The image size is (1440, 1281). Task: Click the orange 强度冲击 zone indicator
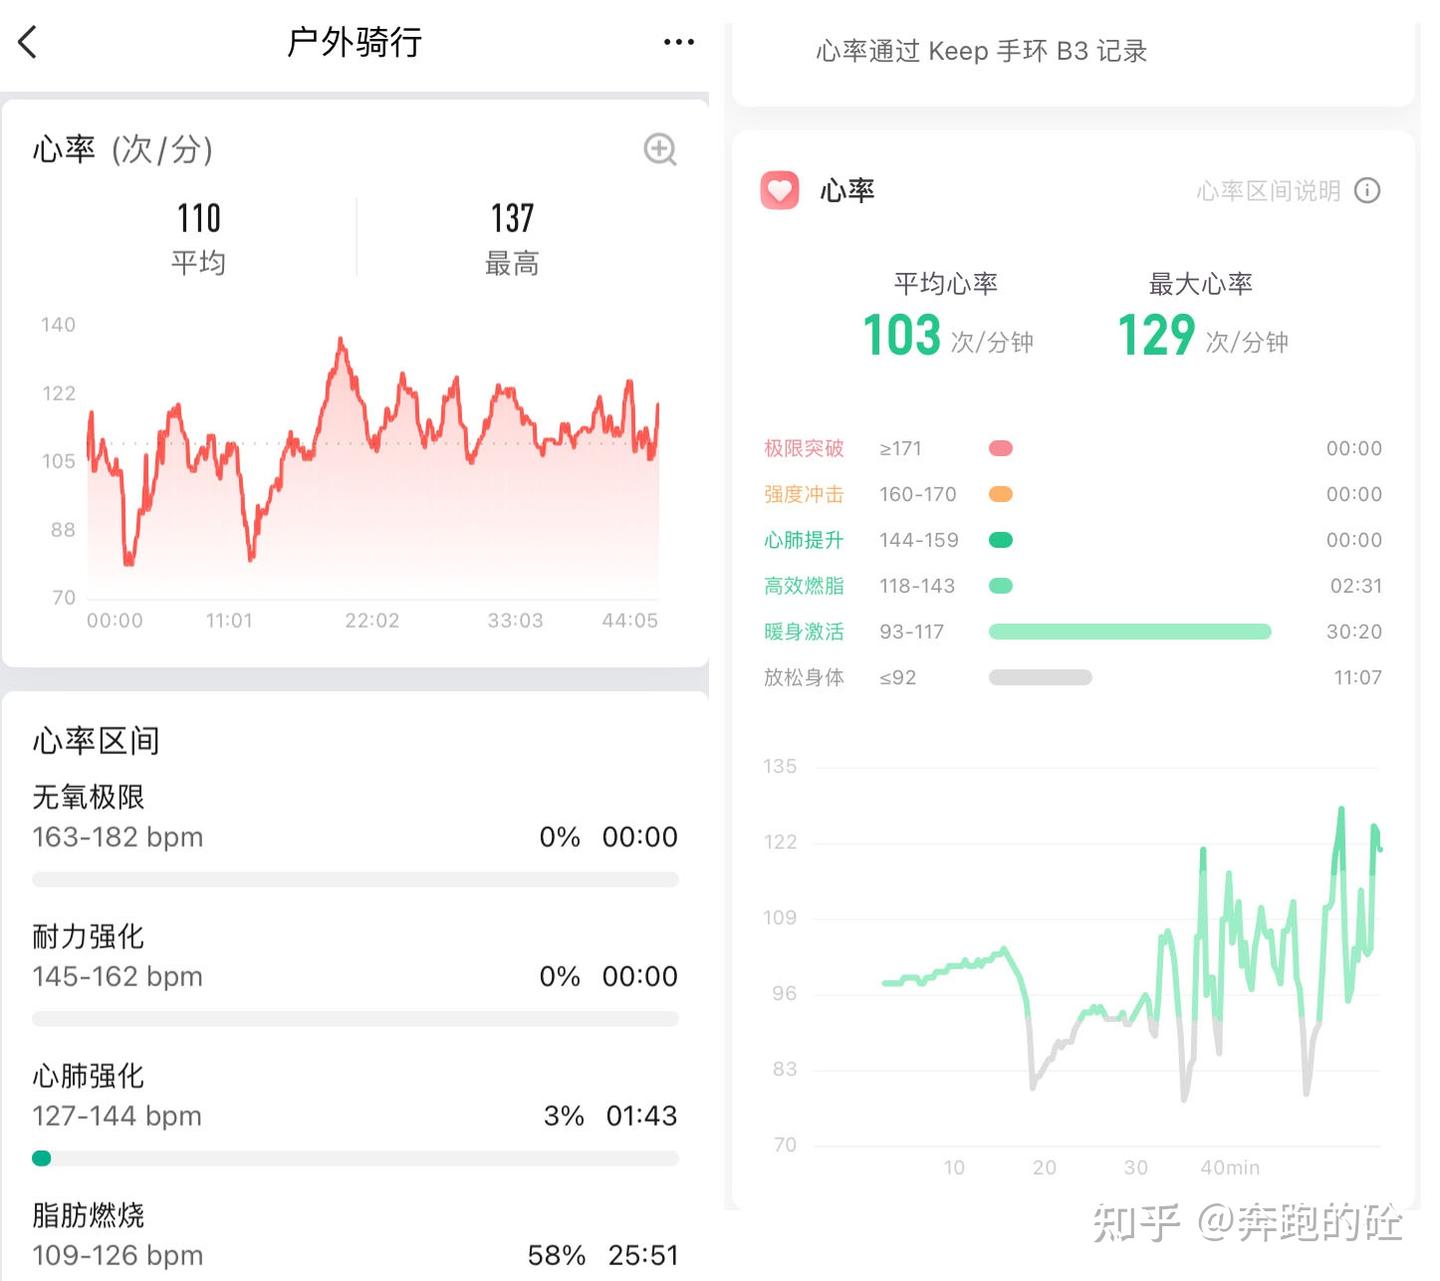pos(1000,494)
